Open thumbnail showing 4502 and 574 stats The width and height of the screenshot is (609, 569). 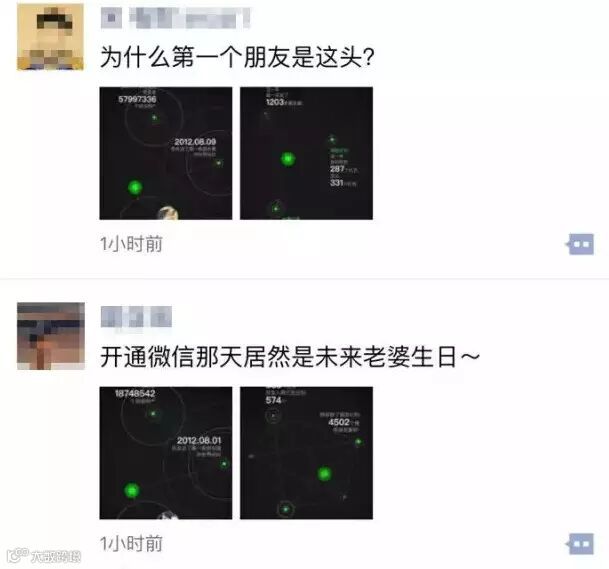click(x=306, y=453)
